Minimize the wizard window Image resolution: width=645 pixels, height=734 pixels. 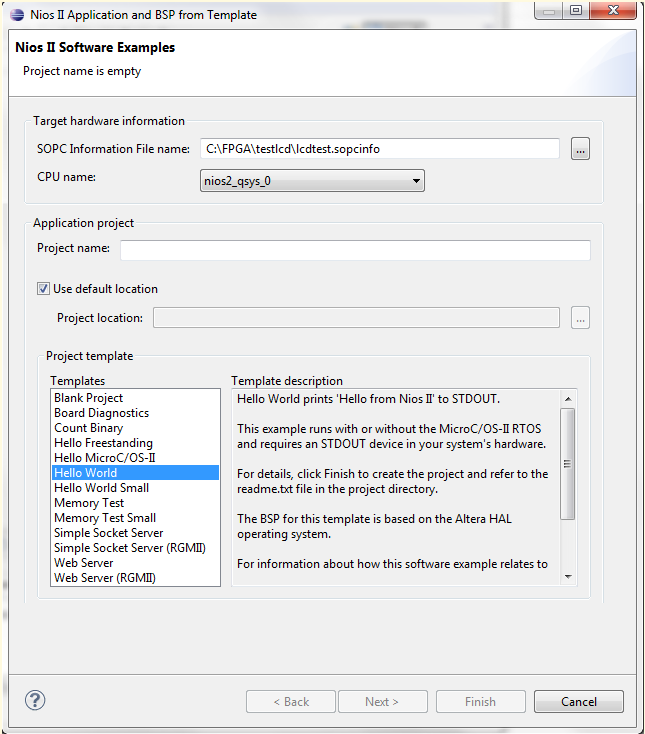tap(549, 10)
